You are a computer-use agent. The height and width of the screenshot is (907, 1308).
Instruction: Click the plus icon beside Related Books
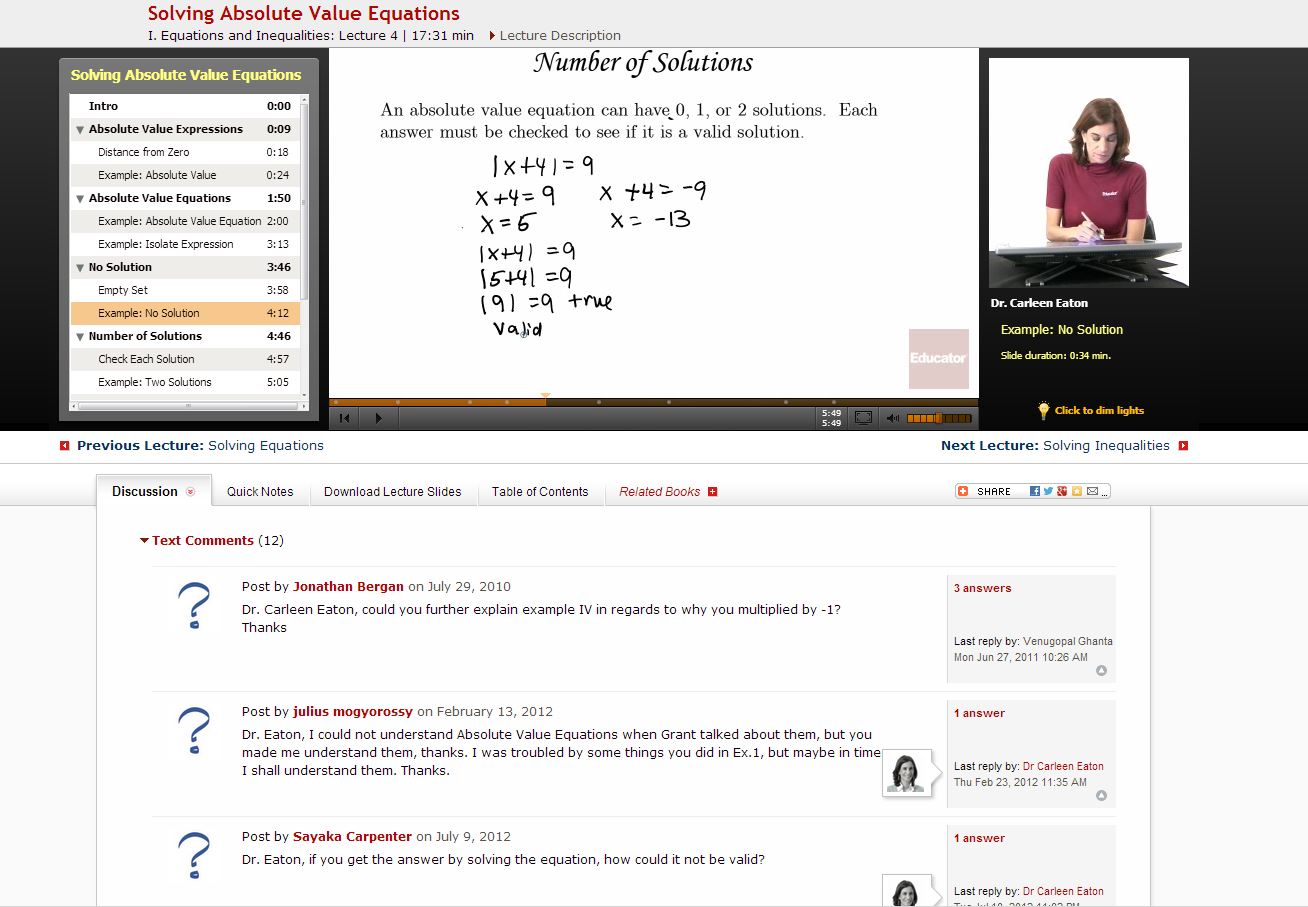(713, 491)
